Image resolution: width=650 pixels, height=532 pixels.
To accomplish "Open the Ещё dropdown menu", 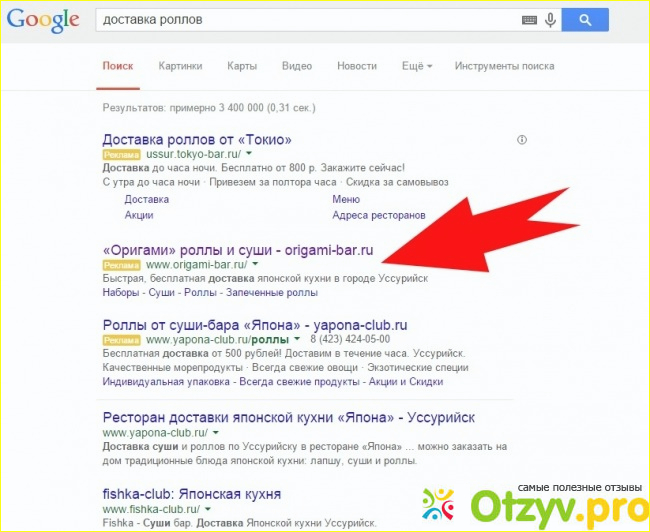I will (417, 66).
